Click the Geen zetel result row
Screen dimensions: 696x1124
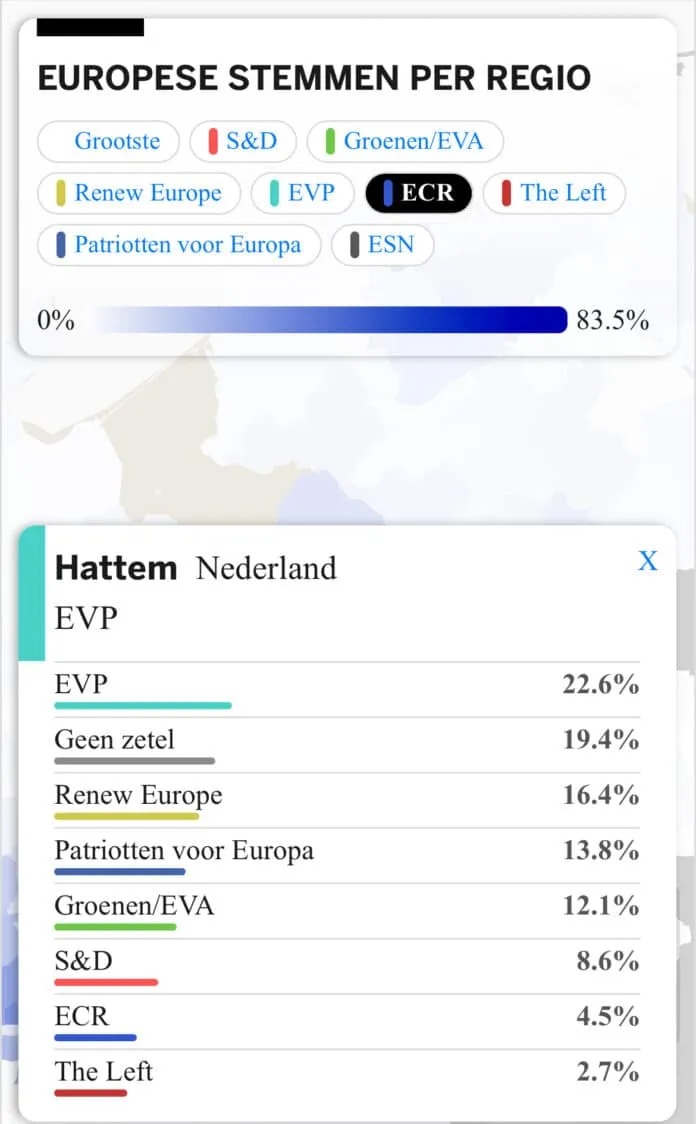click(346, 742)
